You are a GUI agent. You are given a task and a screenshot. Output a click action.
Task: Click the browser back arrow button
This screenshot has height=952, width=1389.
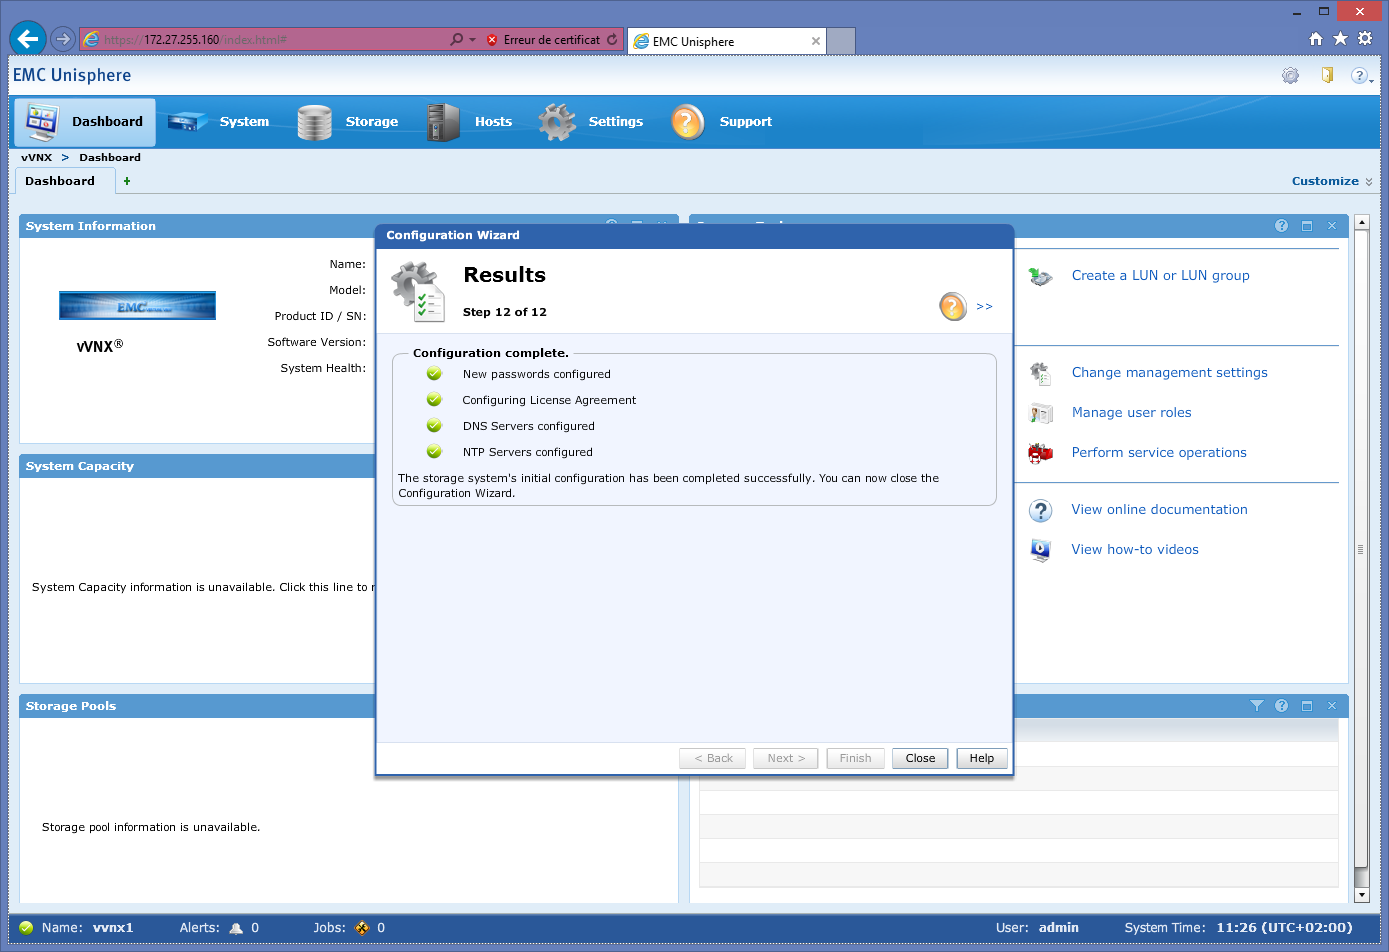pyautogui.click(x=28, y=39)
